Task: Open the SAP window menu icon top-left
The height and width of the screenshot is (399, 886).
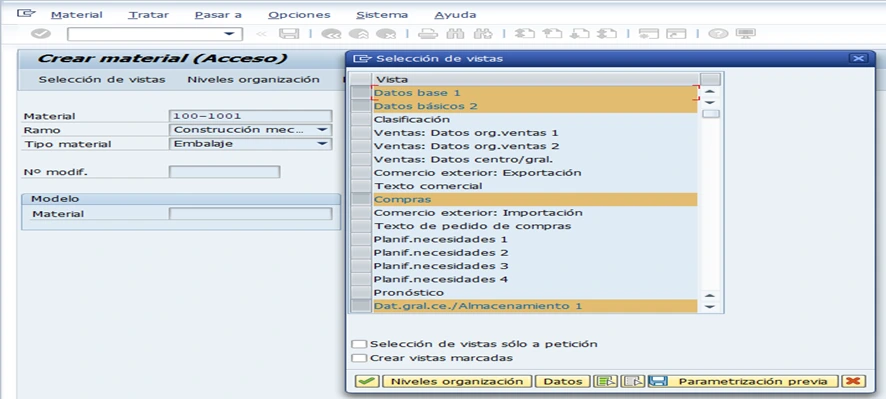Action: click(x=26, y=14)
